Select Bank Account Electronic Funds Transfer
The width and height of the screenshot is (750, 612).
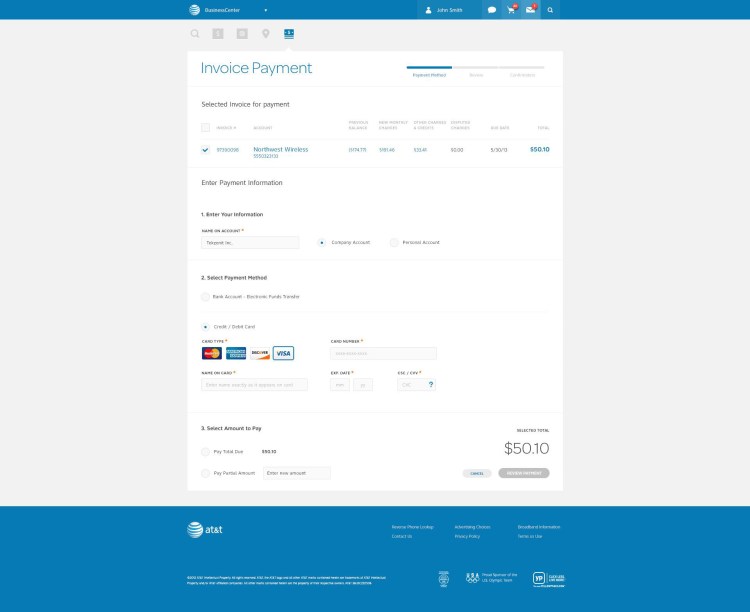(x=206, y=297)
